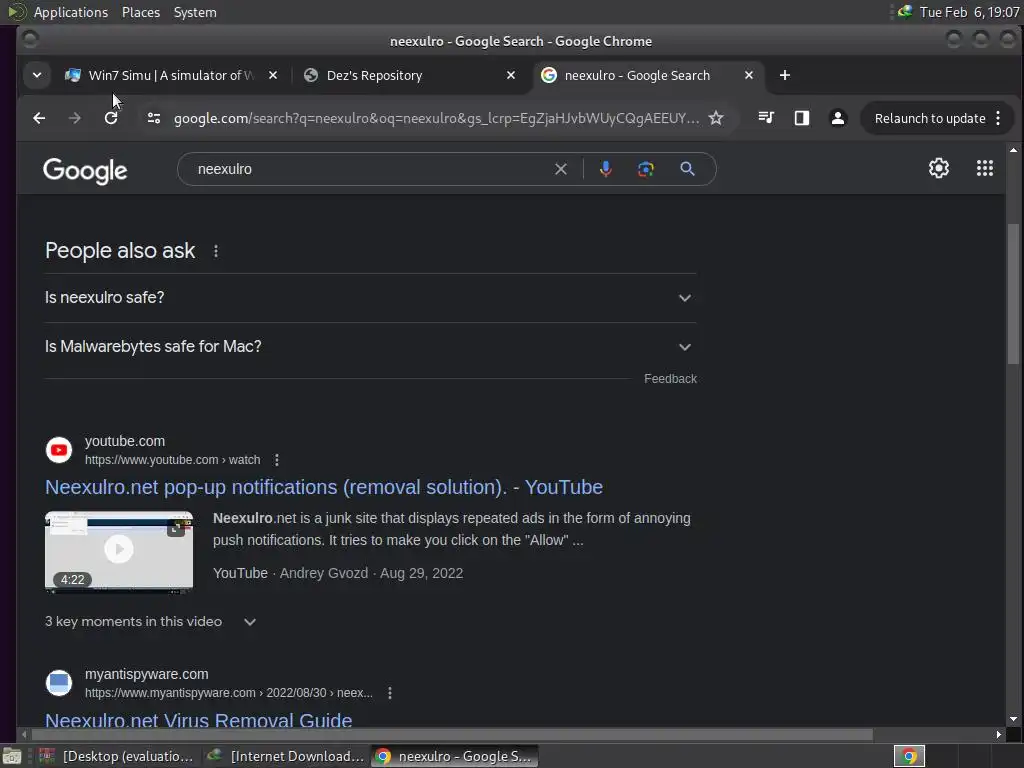The width and height of the screenshot is (1024, 768).
Task: Open Neexulro.net pop-up notifications YouTube link
Action: (323, 487)
